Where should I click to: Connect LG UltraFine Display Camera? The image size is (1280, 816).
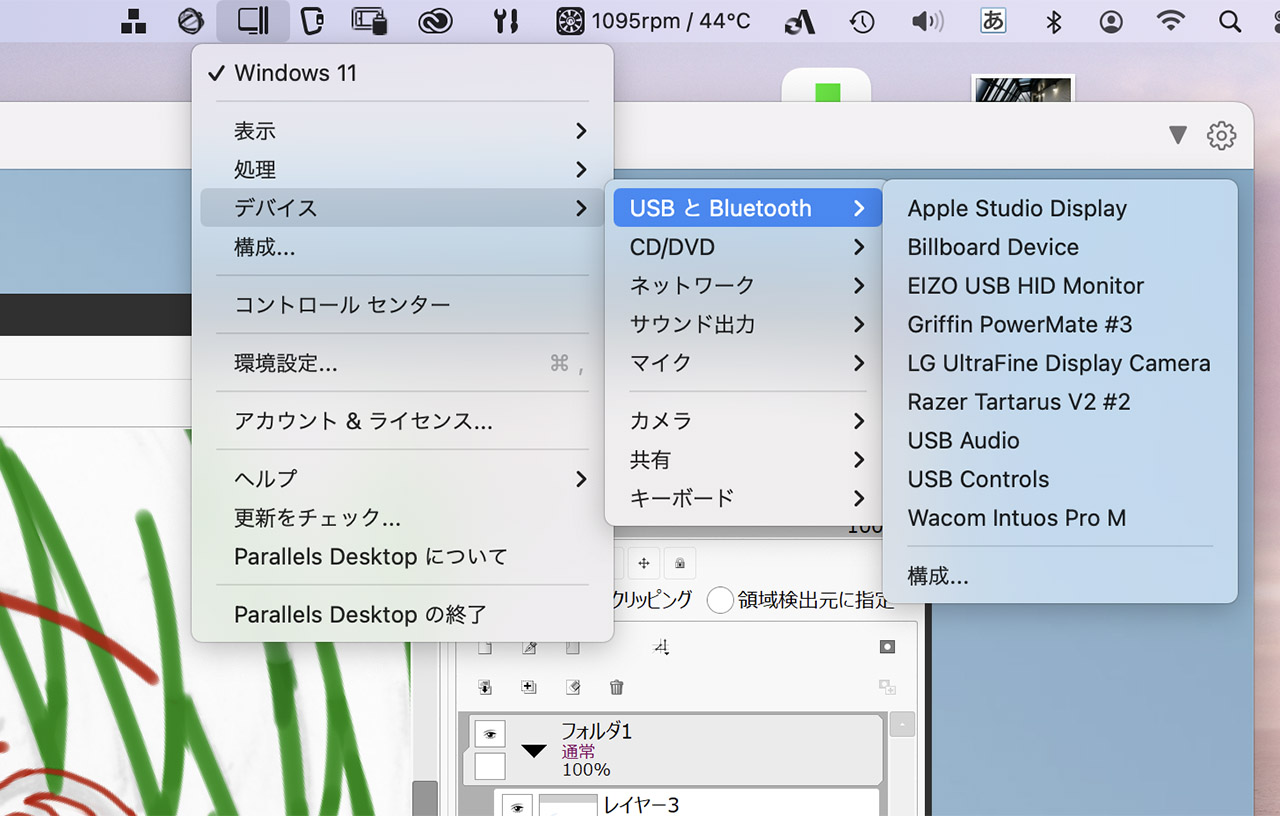pos(1060,363)
